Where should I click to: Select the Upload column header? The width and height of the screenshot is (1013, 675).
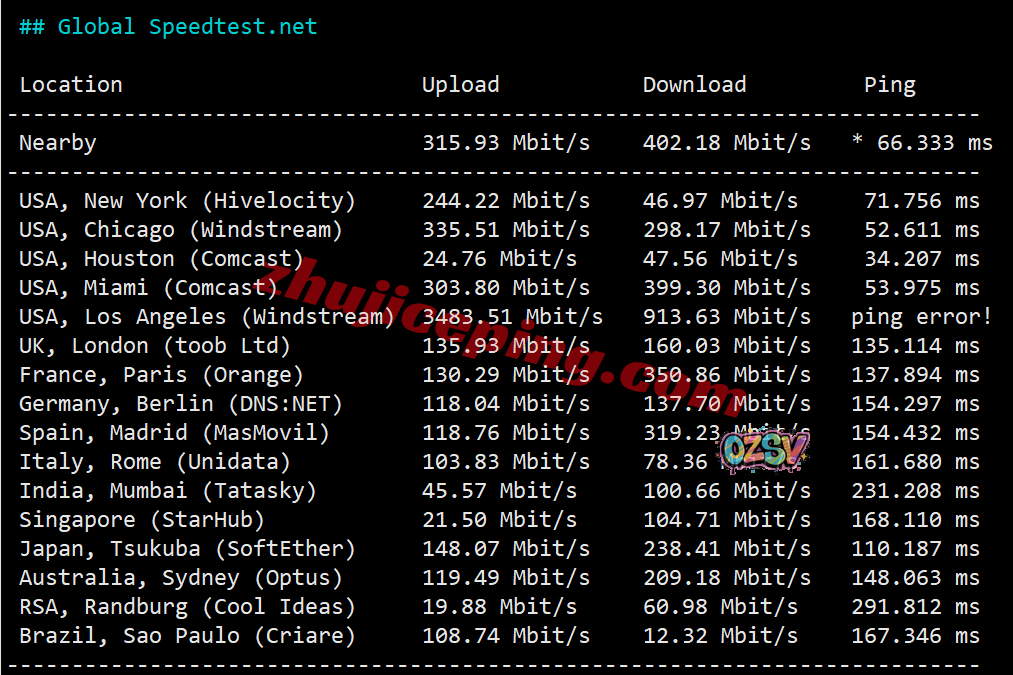pos(461,85)
